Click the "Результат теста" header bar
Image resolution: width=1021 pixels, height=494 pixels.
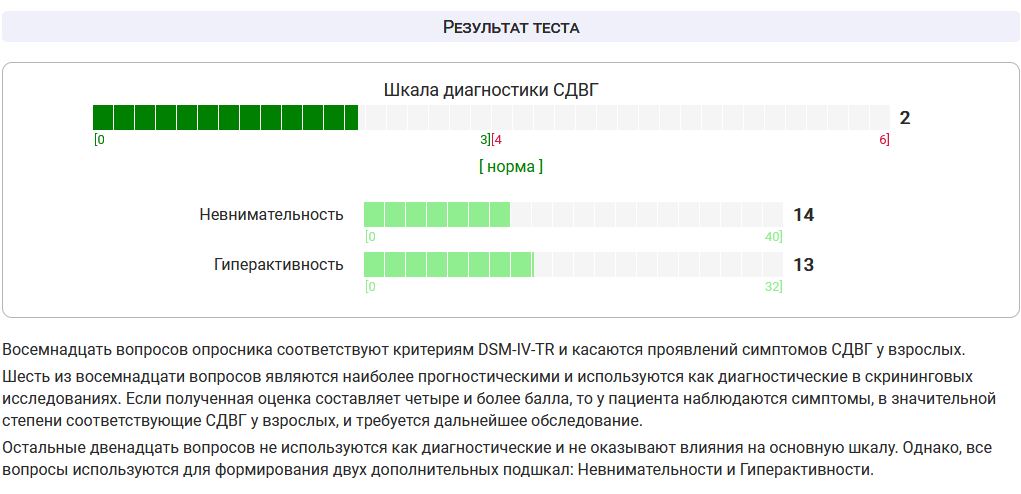pyautogui.click(x=511, y=27)
